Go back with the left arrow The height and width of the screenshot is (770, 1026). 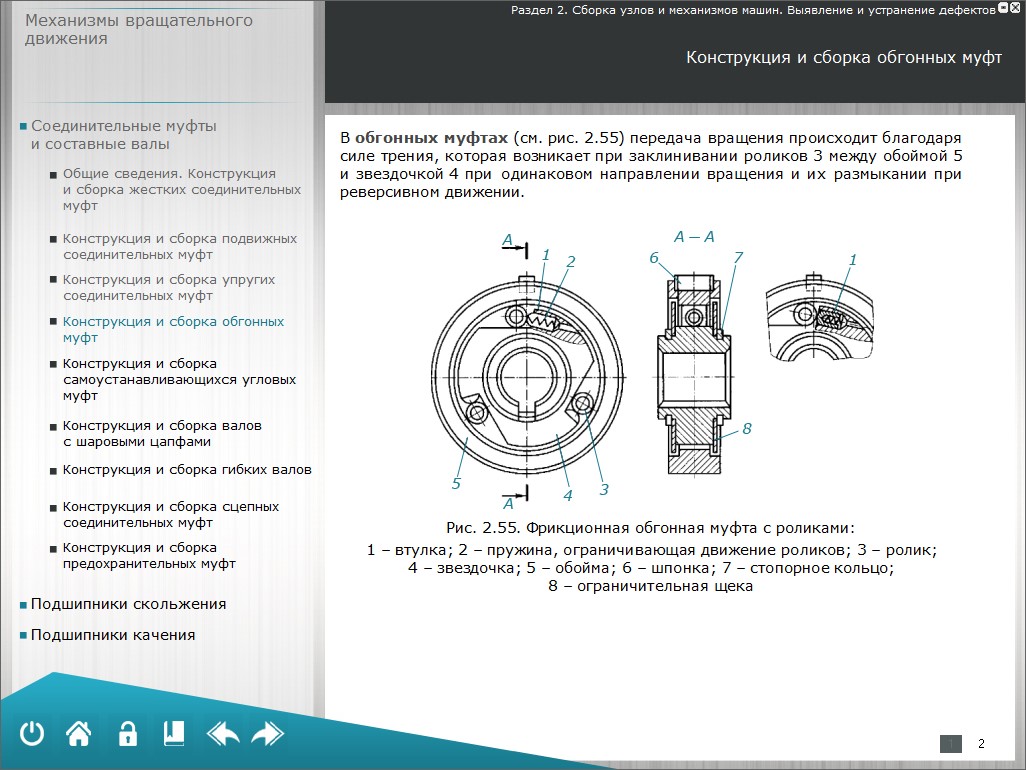pos(222,734)
